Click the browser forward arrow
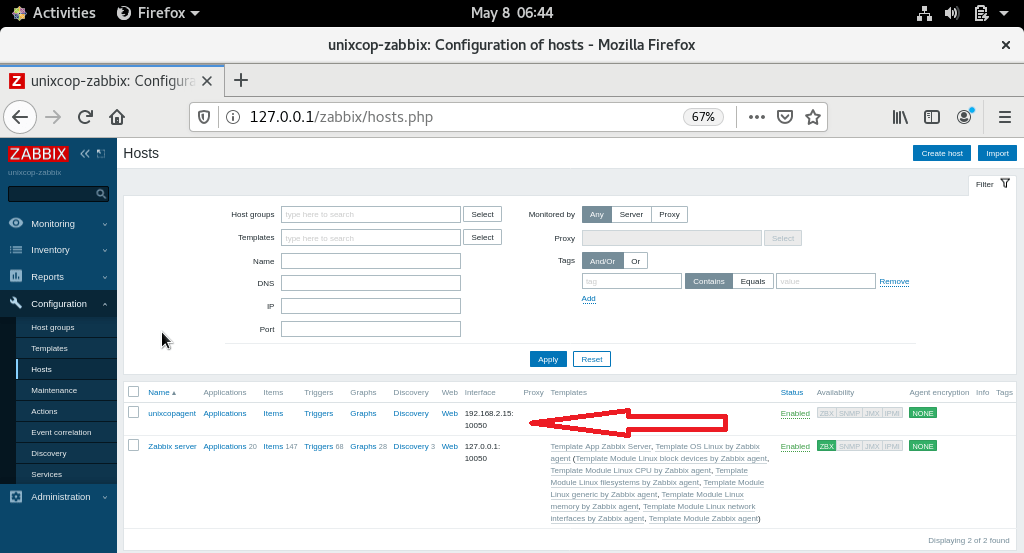1024x553 pixels. click(53, 117)
